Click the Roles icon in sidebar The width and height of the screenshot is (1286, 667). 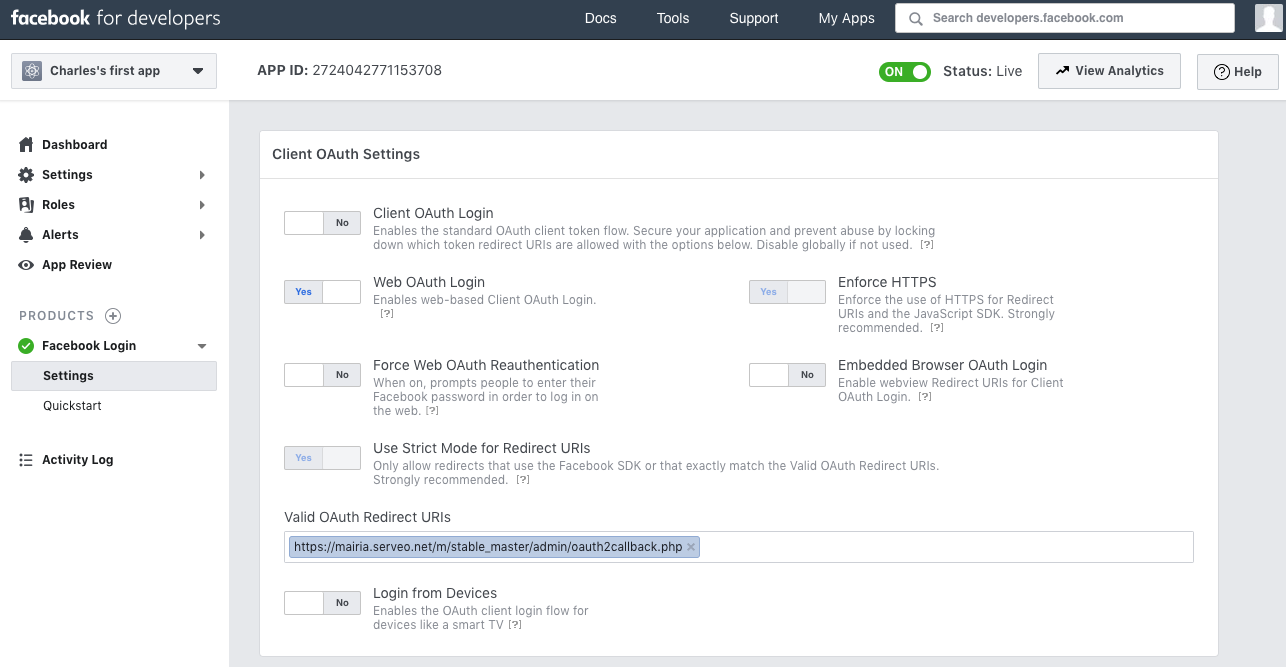(26, 205)
